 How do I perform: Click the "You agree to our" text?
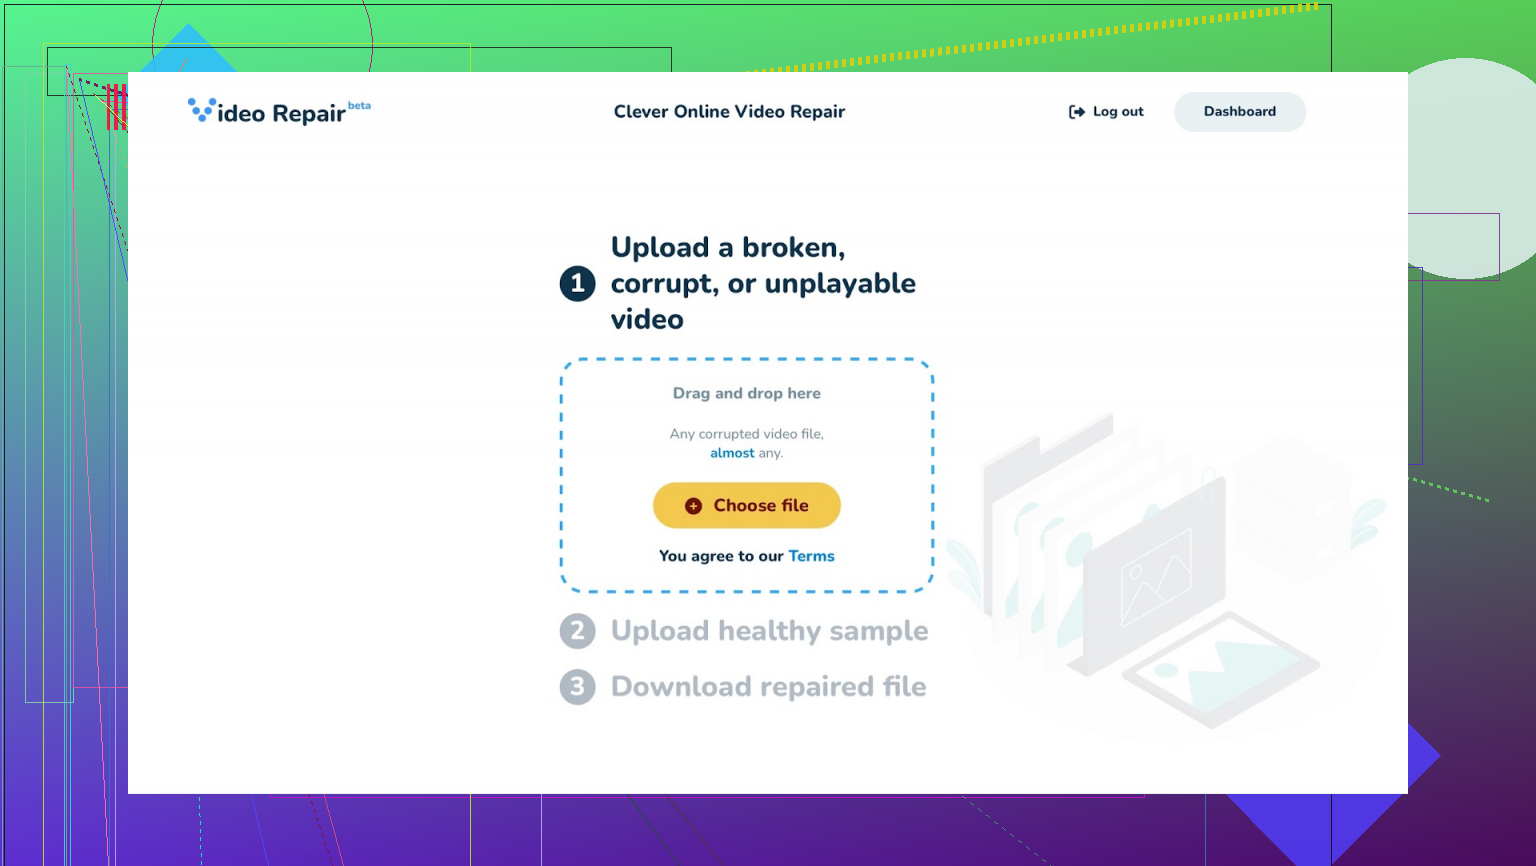coord(721,556)
